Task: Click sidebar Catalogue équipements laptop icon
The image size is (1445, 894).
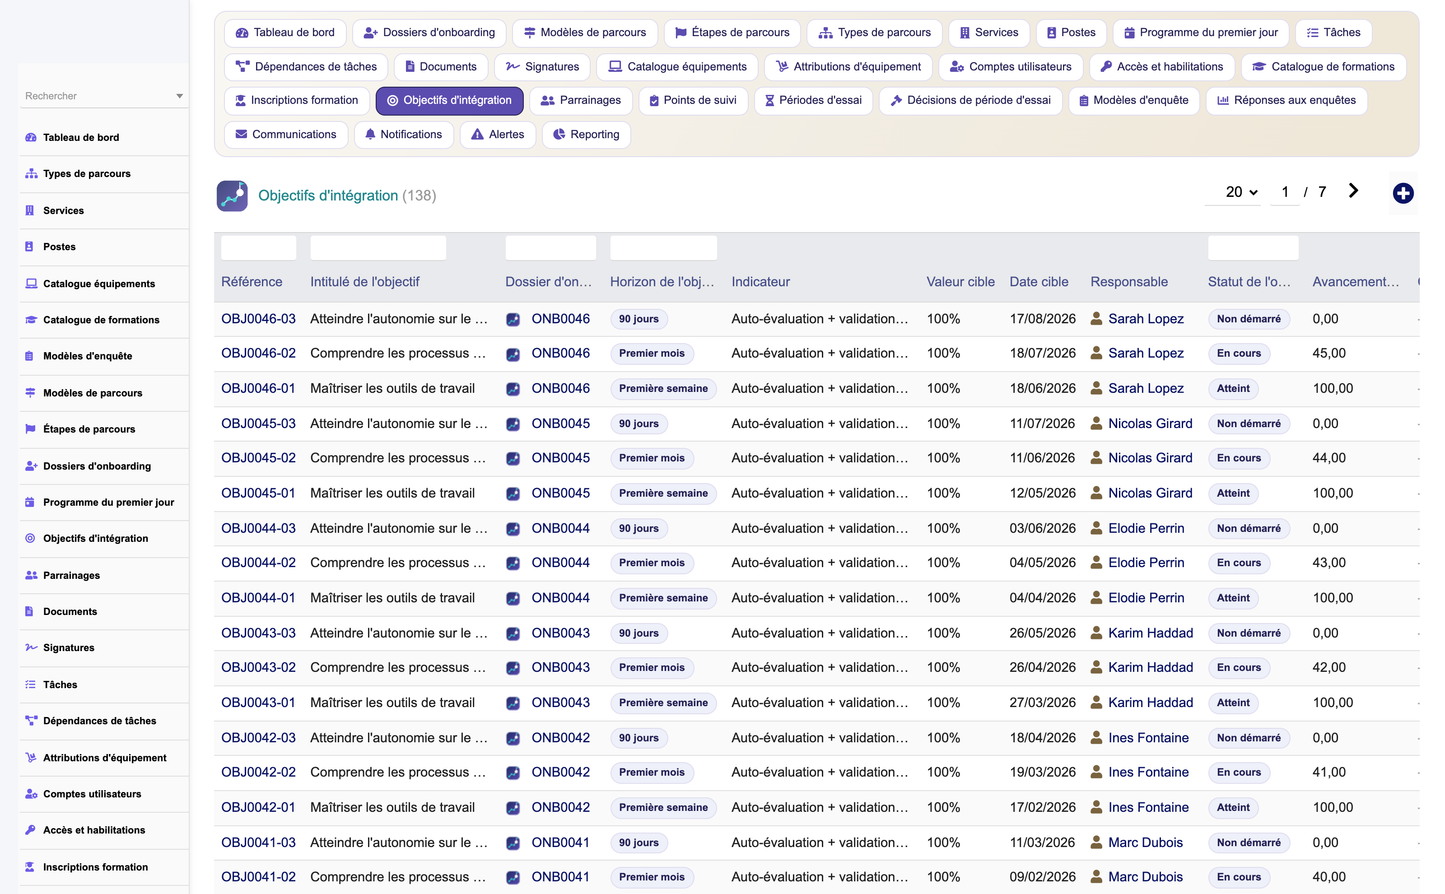Action: pyautogui.click(x=31, y=283)
